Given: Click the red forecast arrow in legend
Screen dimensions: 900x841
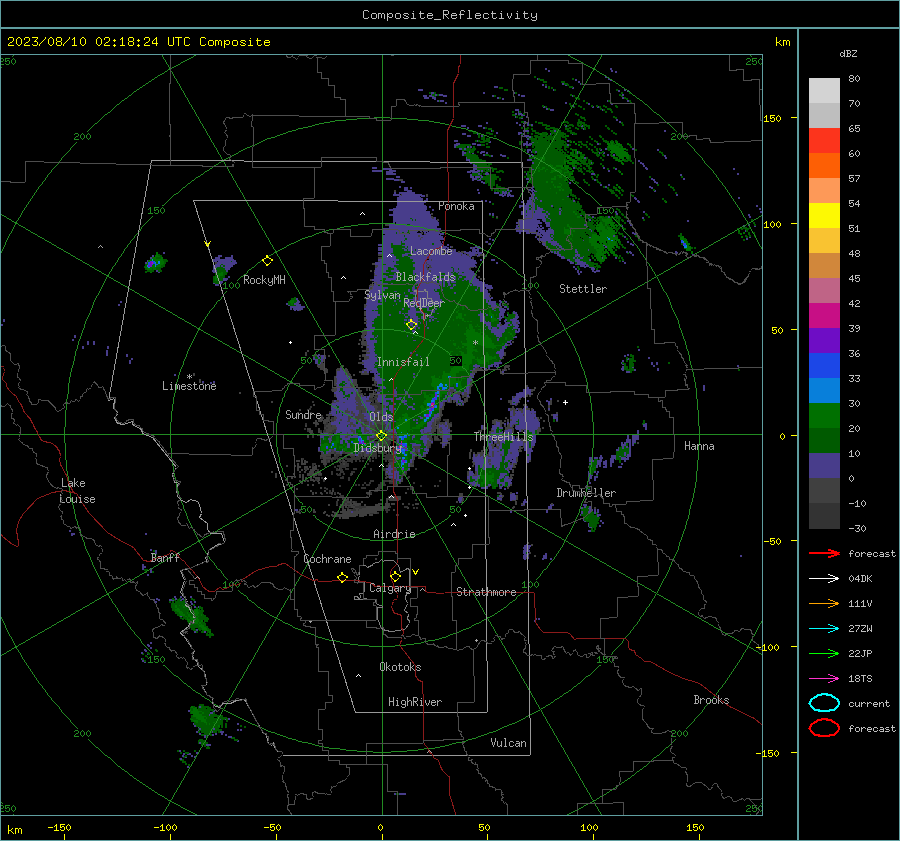Looking at the screenshot, I should click(x=824, y=553).
